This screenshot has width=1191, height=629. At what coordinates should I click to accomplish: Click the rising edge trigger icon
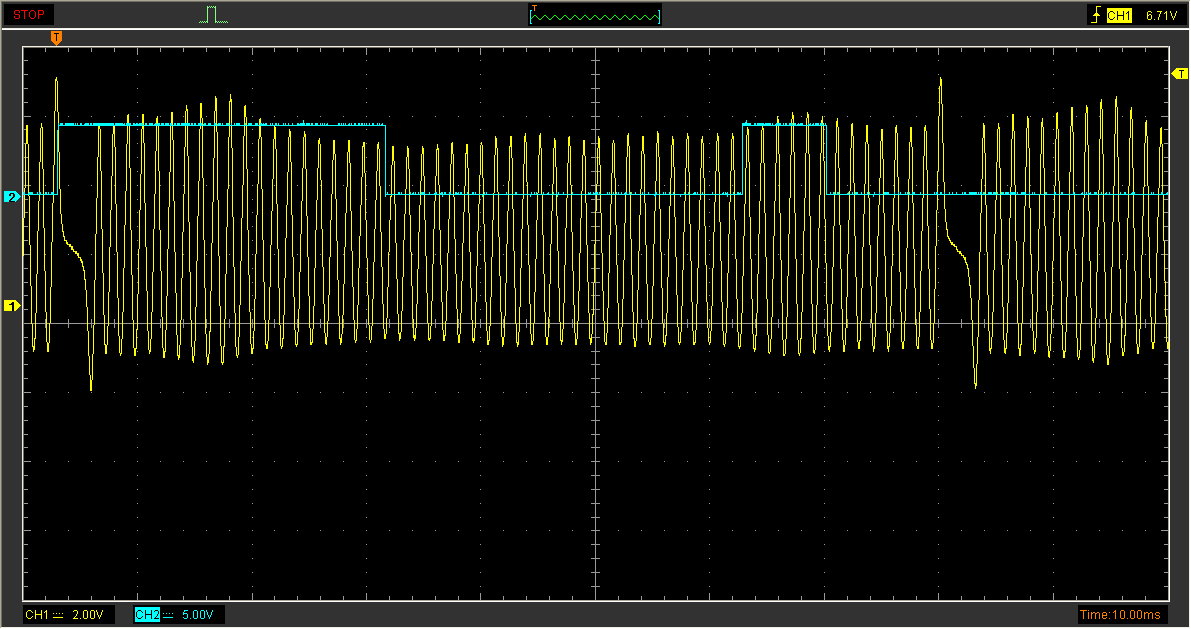click(x=1096, y=15)
